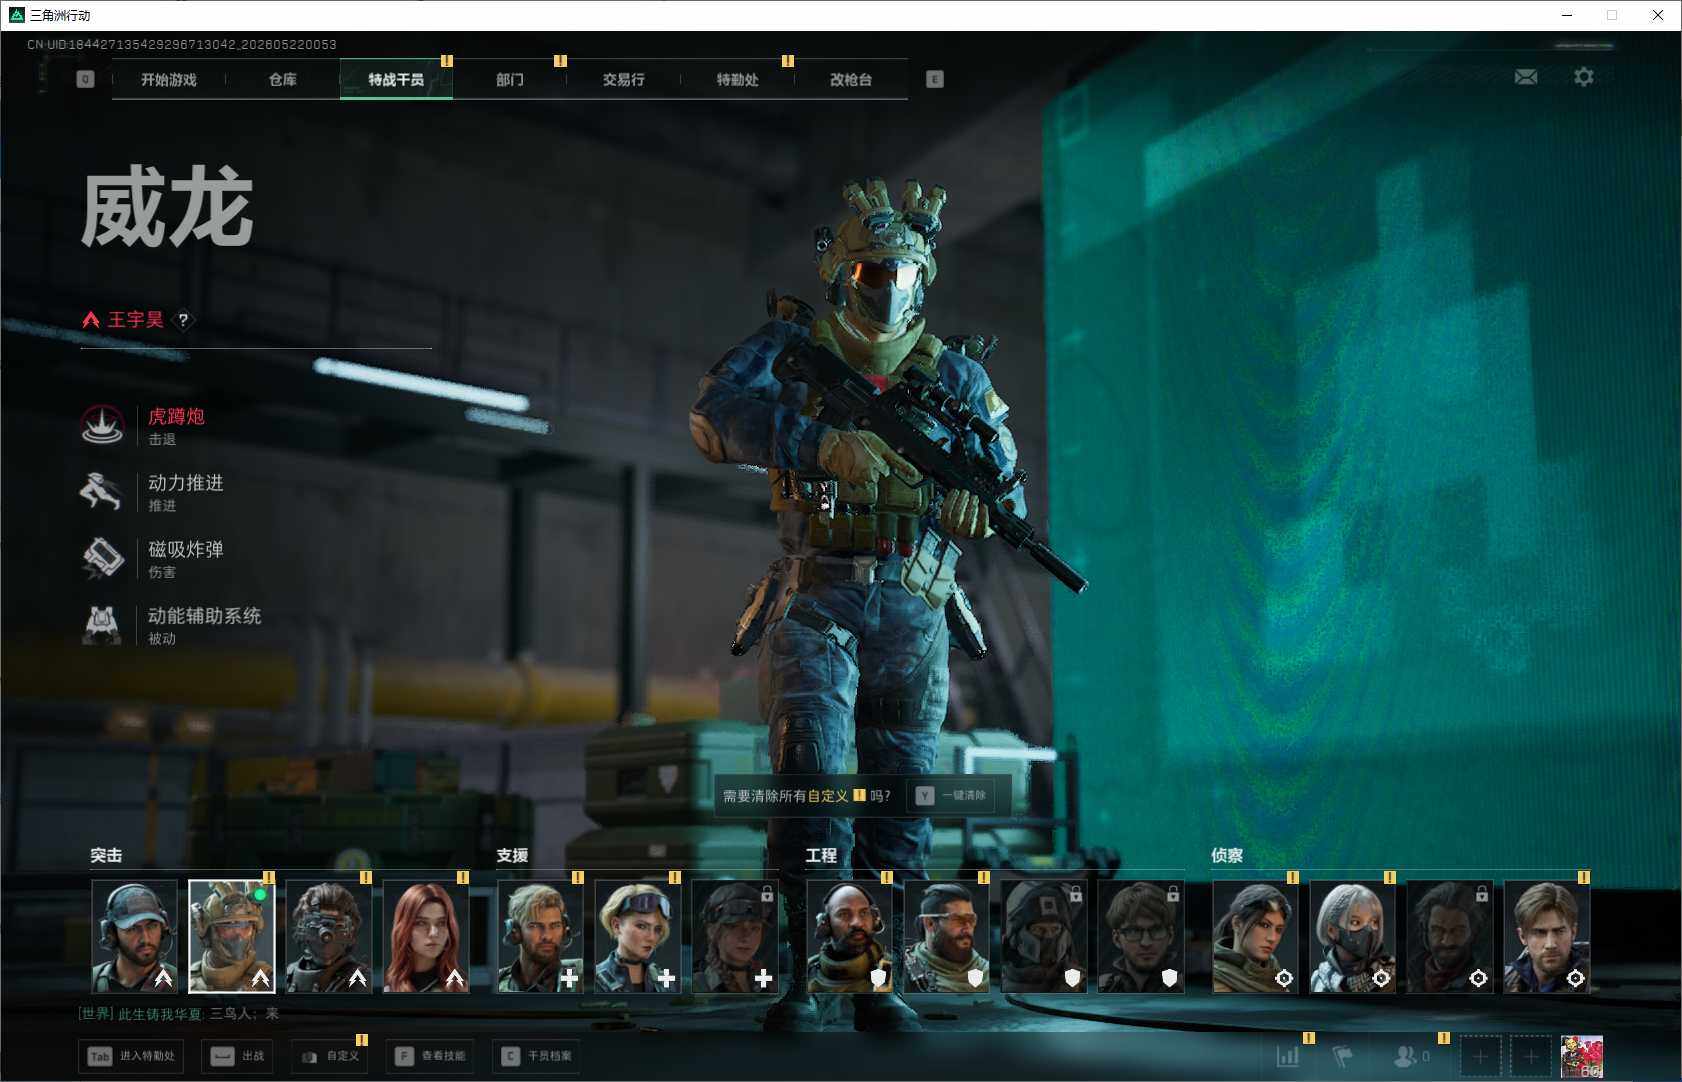Click the 出战 deploy button

click(x=239, y=1056)
